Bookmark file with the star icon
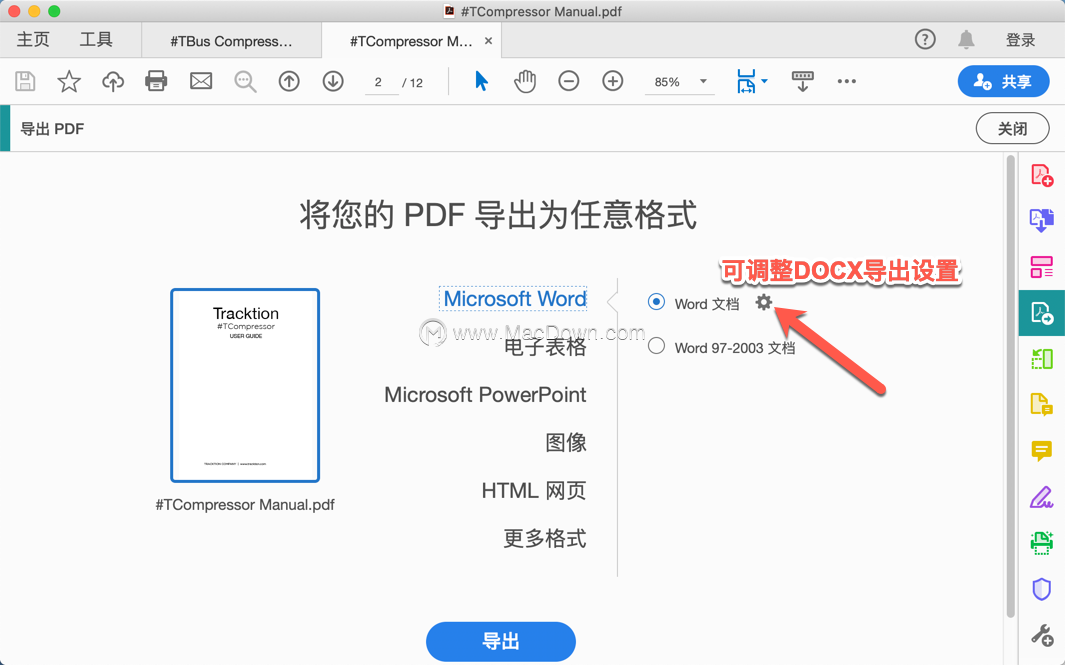Screen dimensions: 1065x665 (69, 82)
